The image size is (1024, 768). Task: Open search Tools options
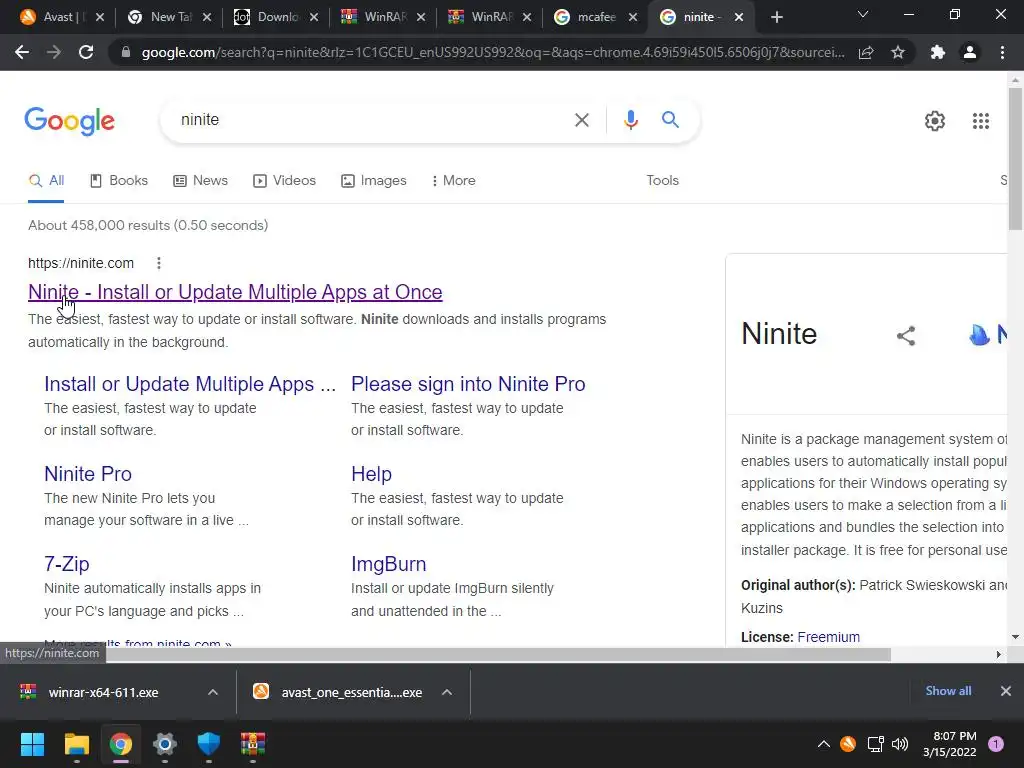[x=662, y=181]
